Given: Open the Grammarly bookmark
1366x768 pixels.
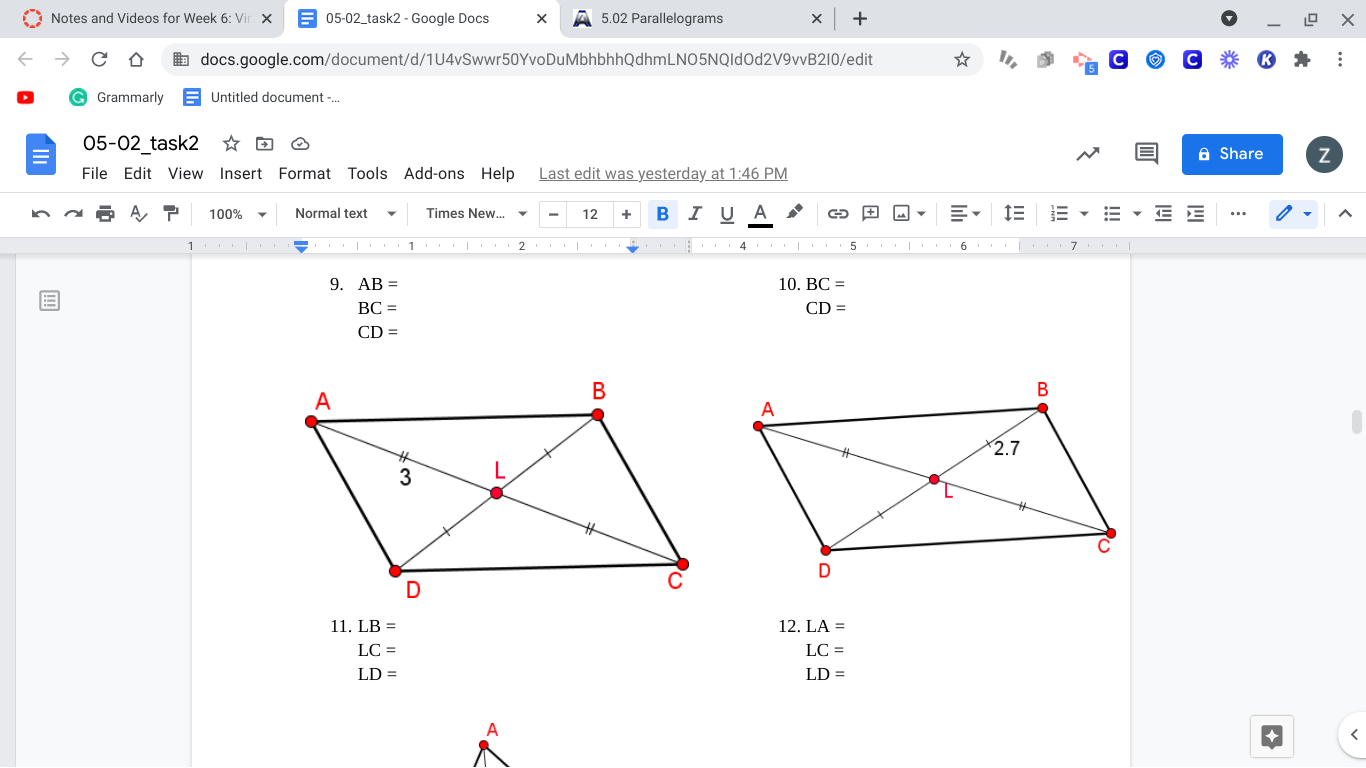Looking at the screenshot, I should [117, 97].
